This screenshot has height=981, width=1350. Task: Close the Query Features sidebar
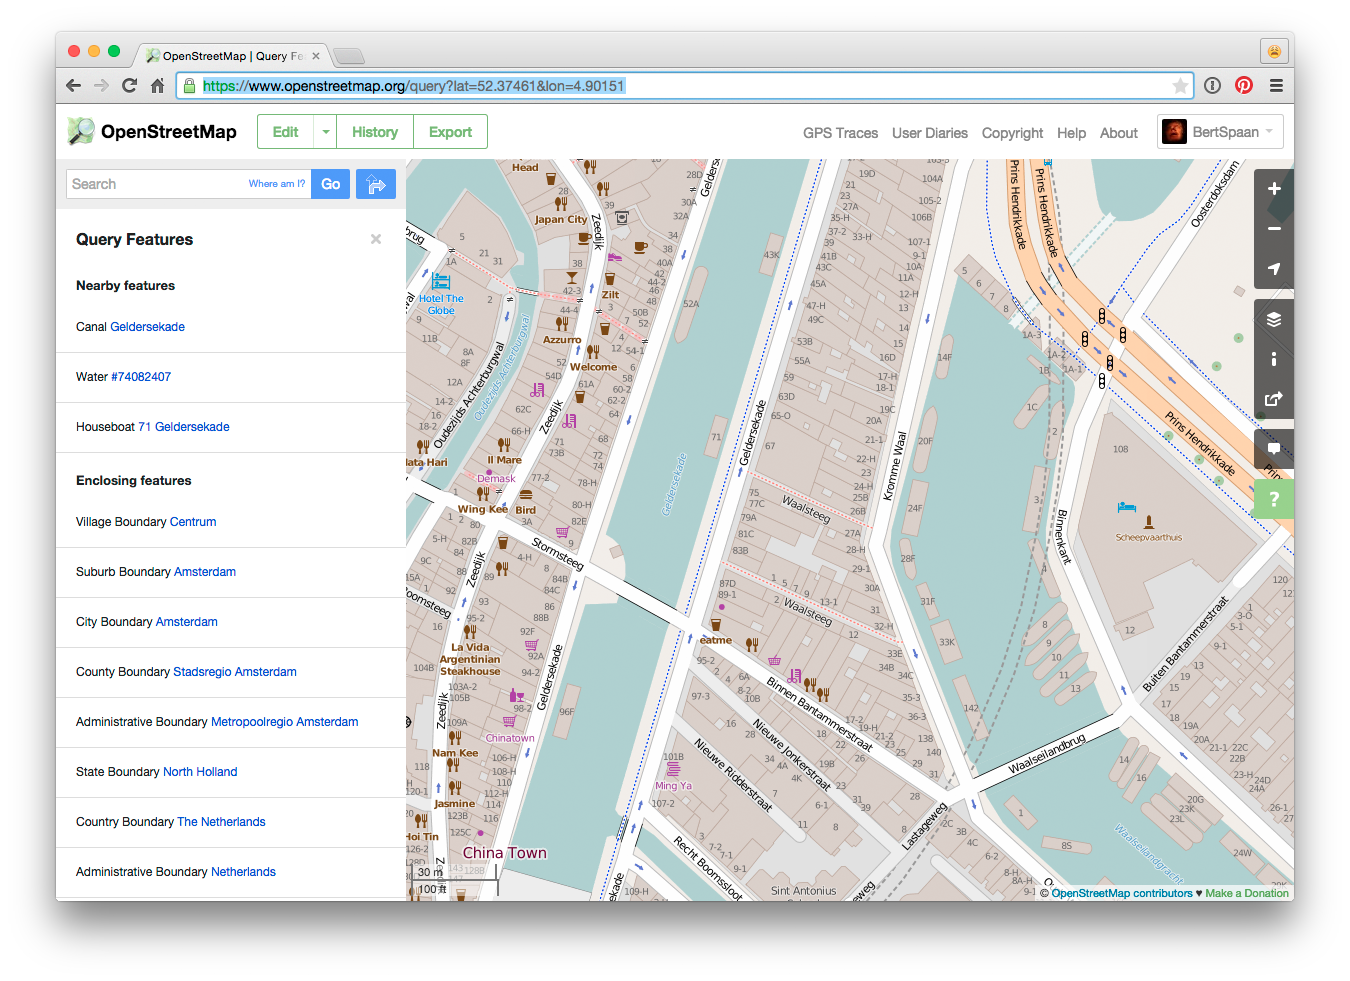(376, 239)
